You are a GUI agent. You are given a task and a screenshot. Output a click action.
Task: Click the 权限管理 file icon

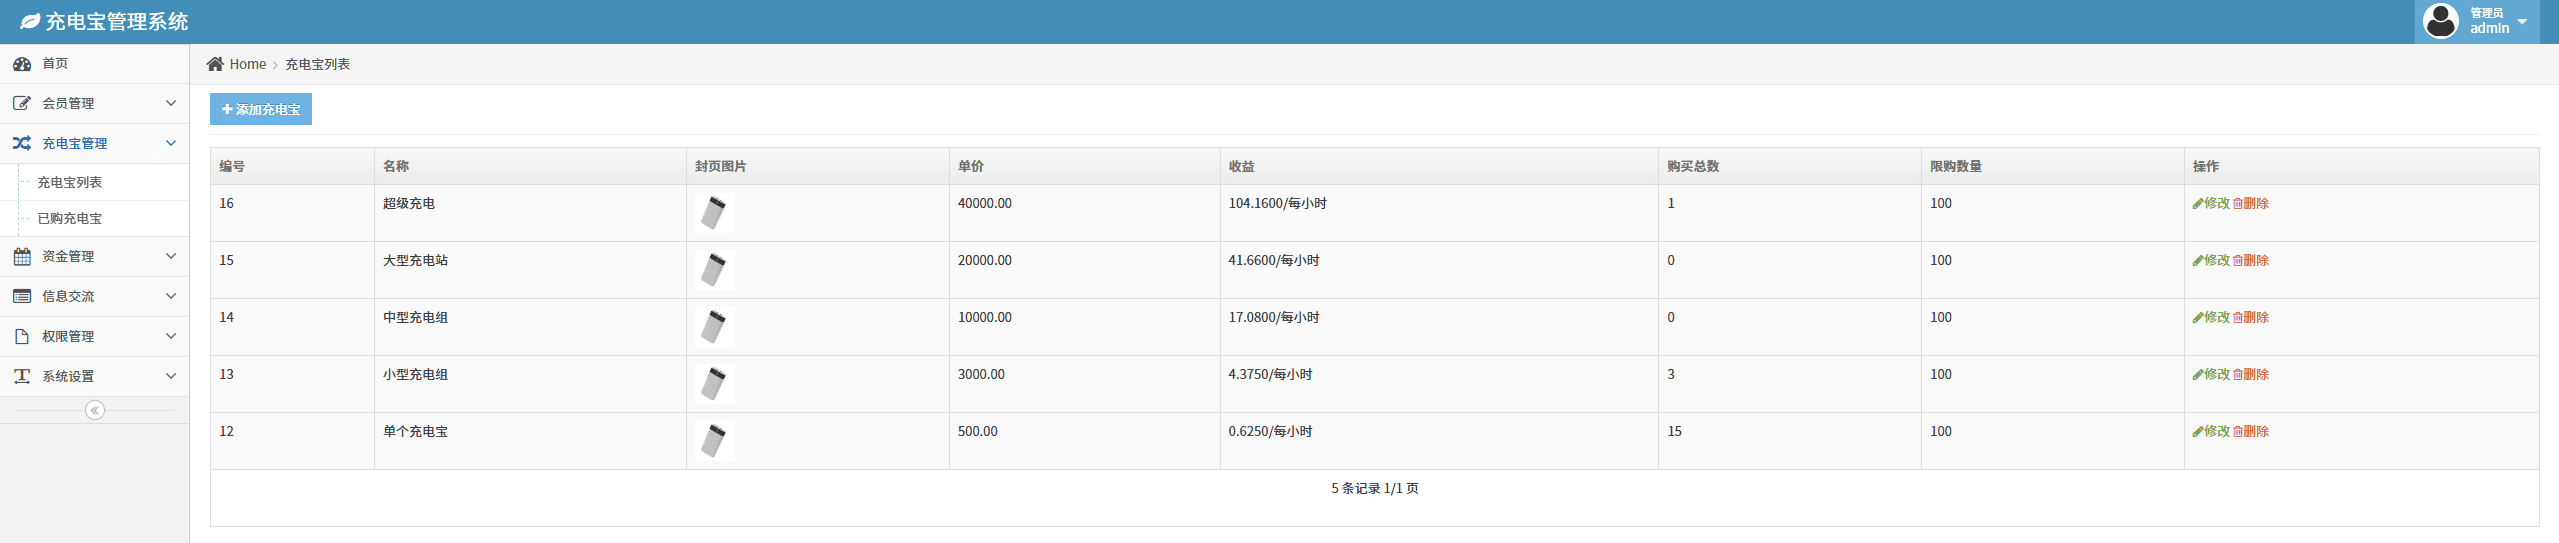(22, 336)
